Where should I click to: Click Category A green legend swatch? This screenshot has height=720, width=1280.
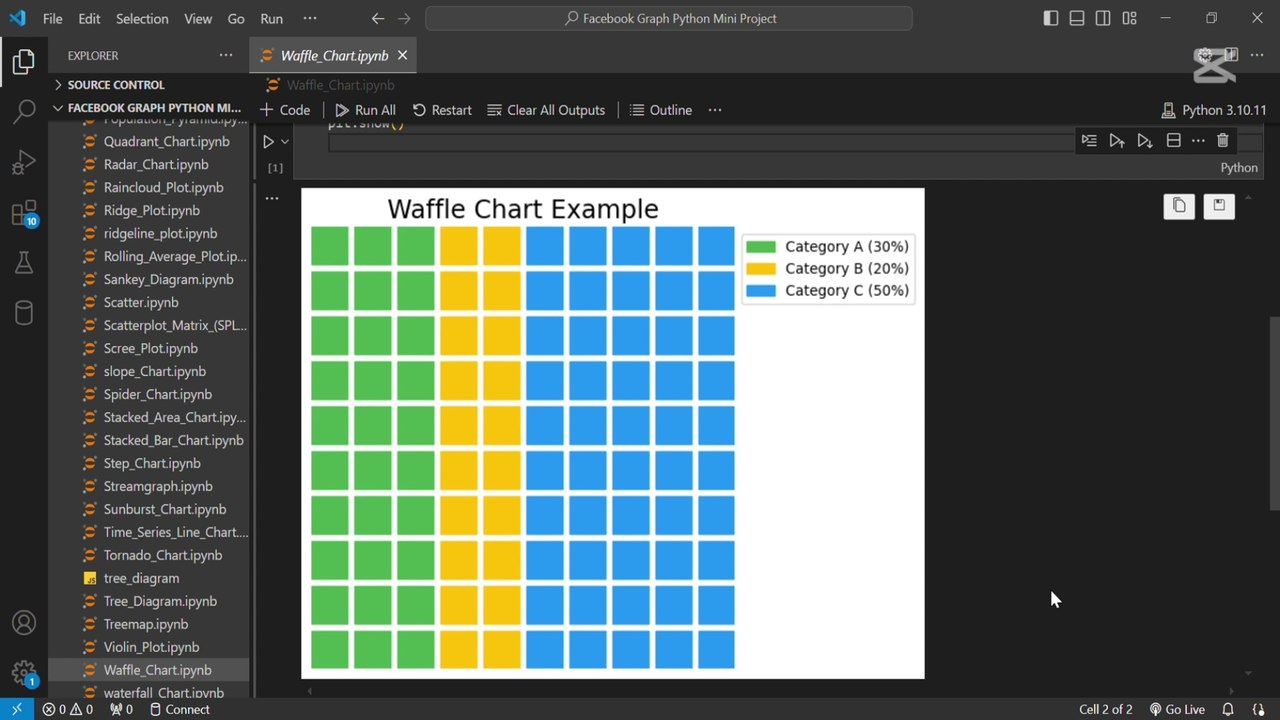pos(761,247)
